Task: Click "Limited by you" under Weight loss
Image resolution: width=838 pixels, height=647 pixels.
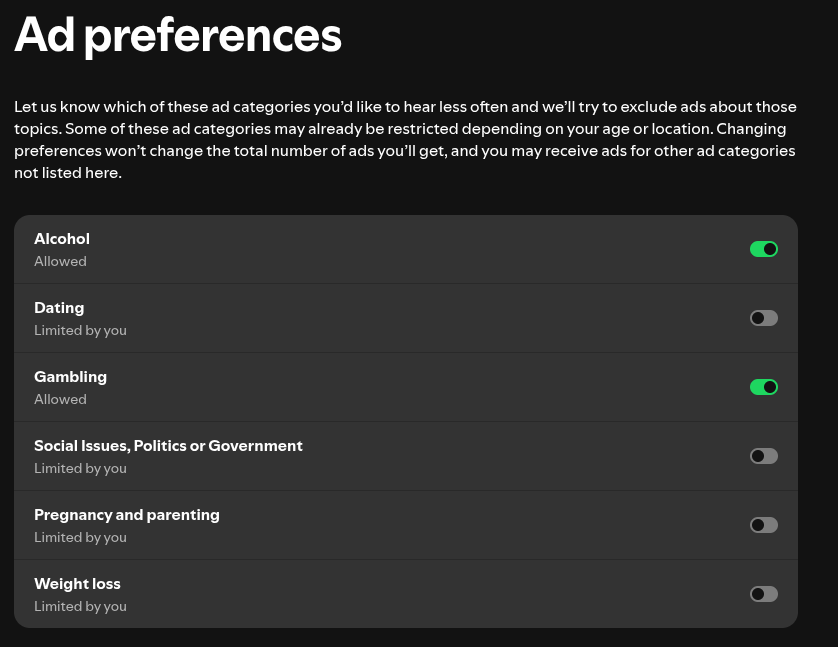Action: (x=80, y=606)
